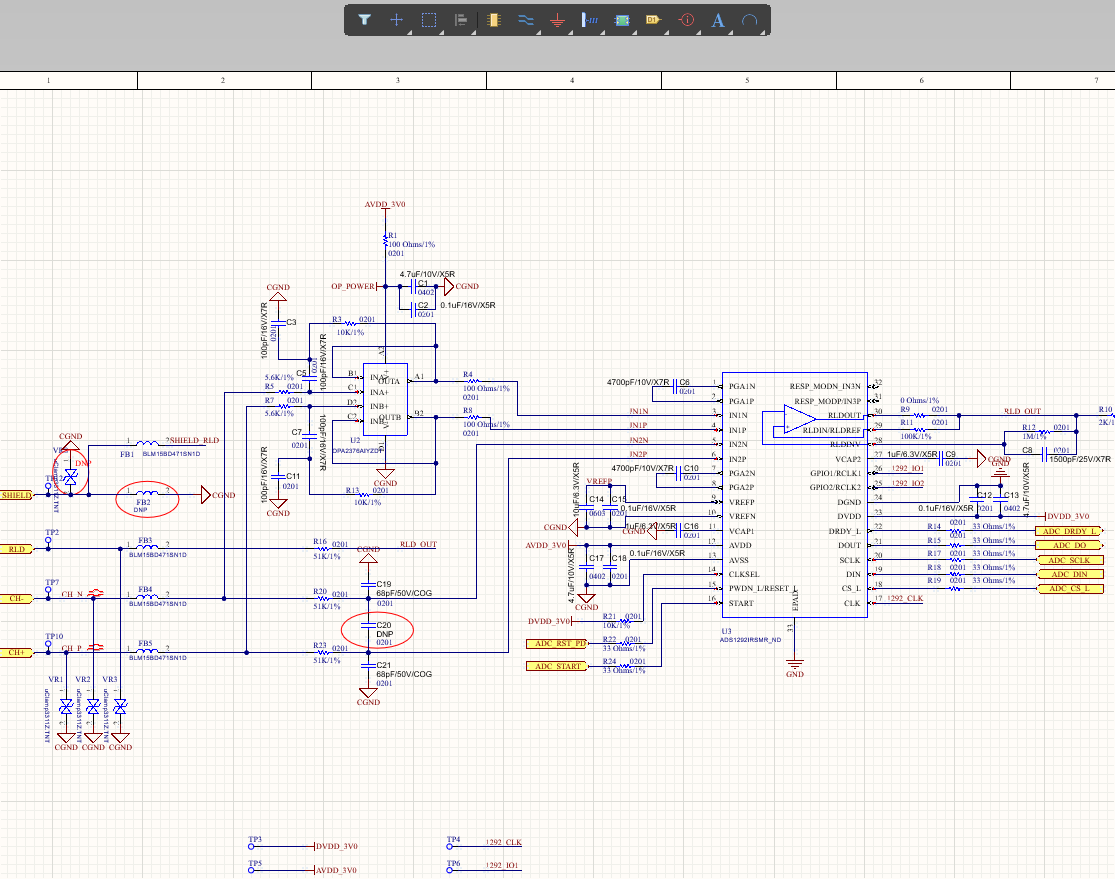Screen dimensions: 1115x879
Task: Select the Text String tool
Action: pos(717,19)
